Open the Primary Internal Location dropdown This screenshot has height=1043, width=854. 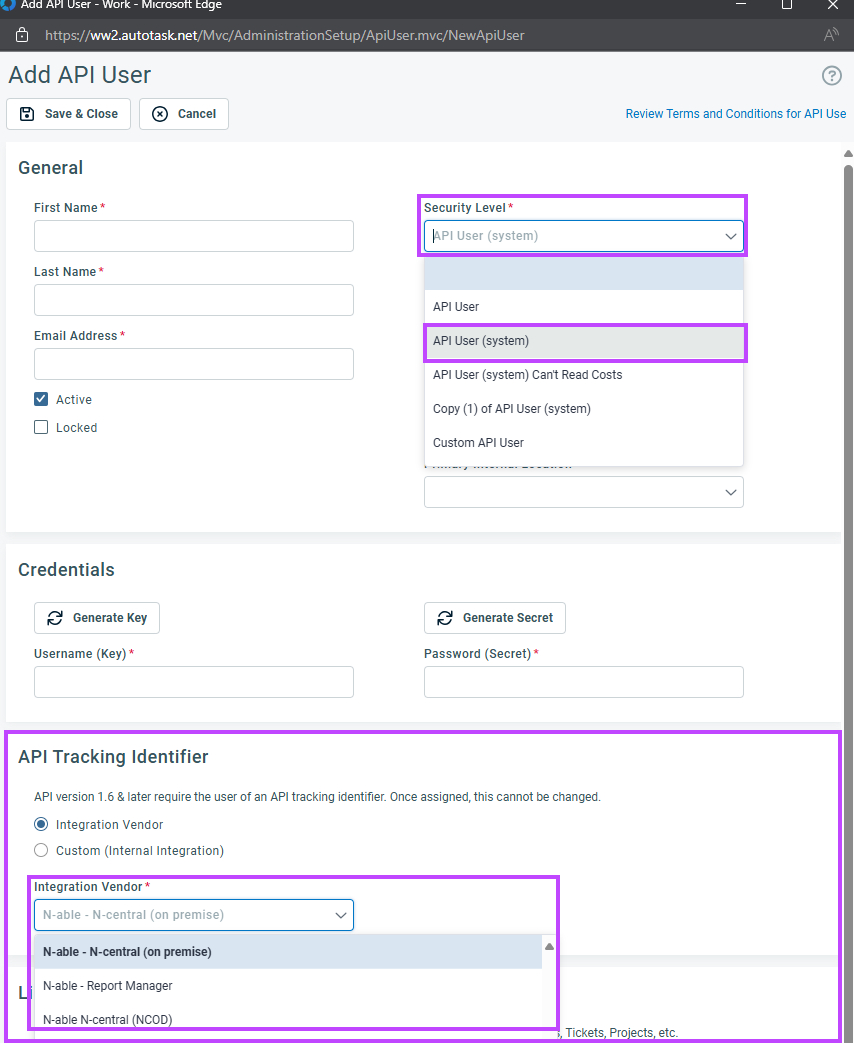point(730,492)
